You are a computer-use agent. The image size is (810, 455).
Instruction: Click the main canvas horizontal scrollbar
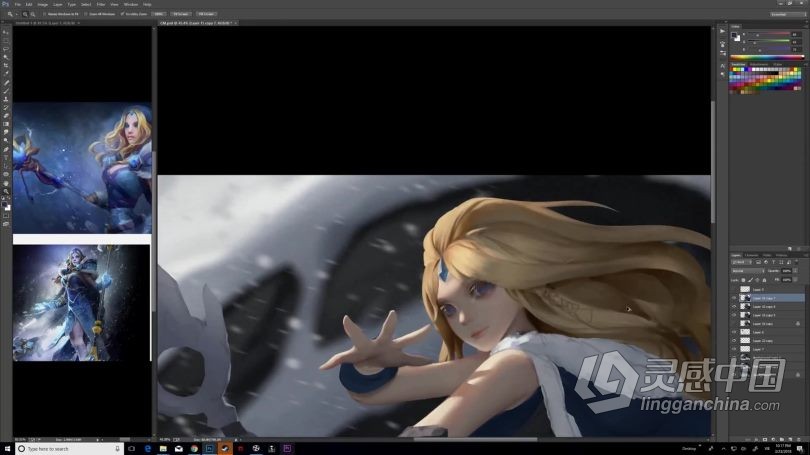475,440
